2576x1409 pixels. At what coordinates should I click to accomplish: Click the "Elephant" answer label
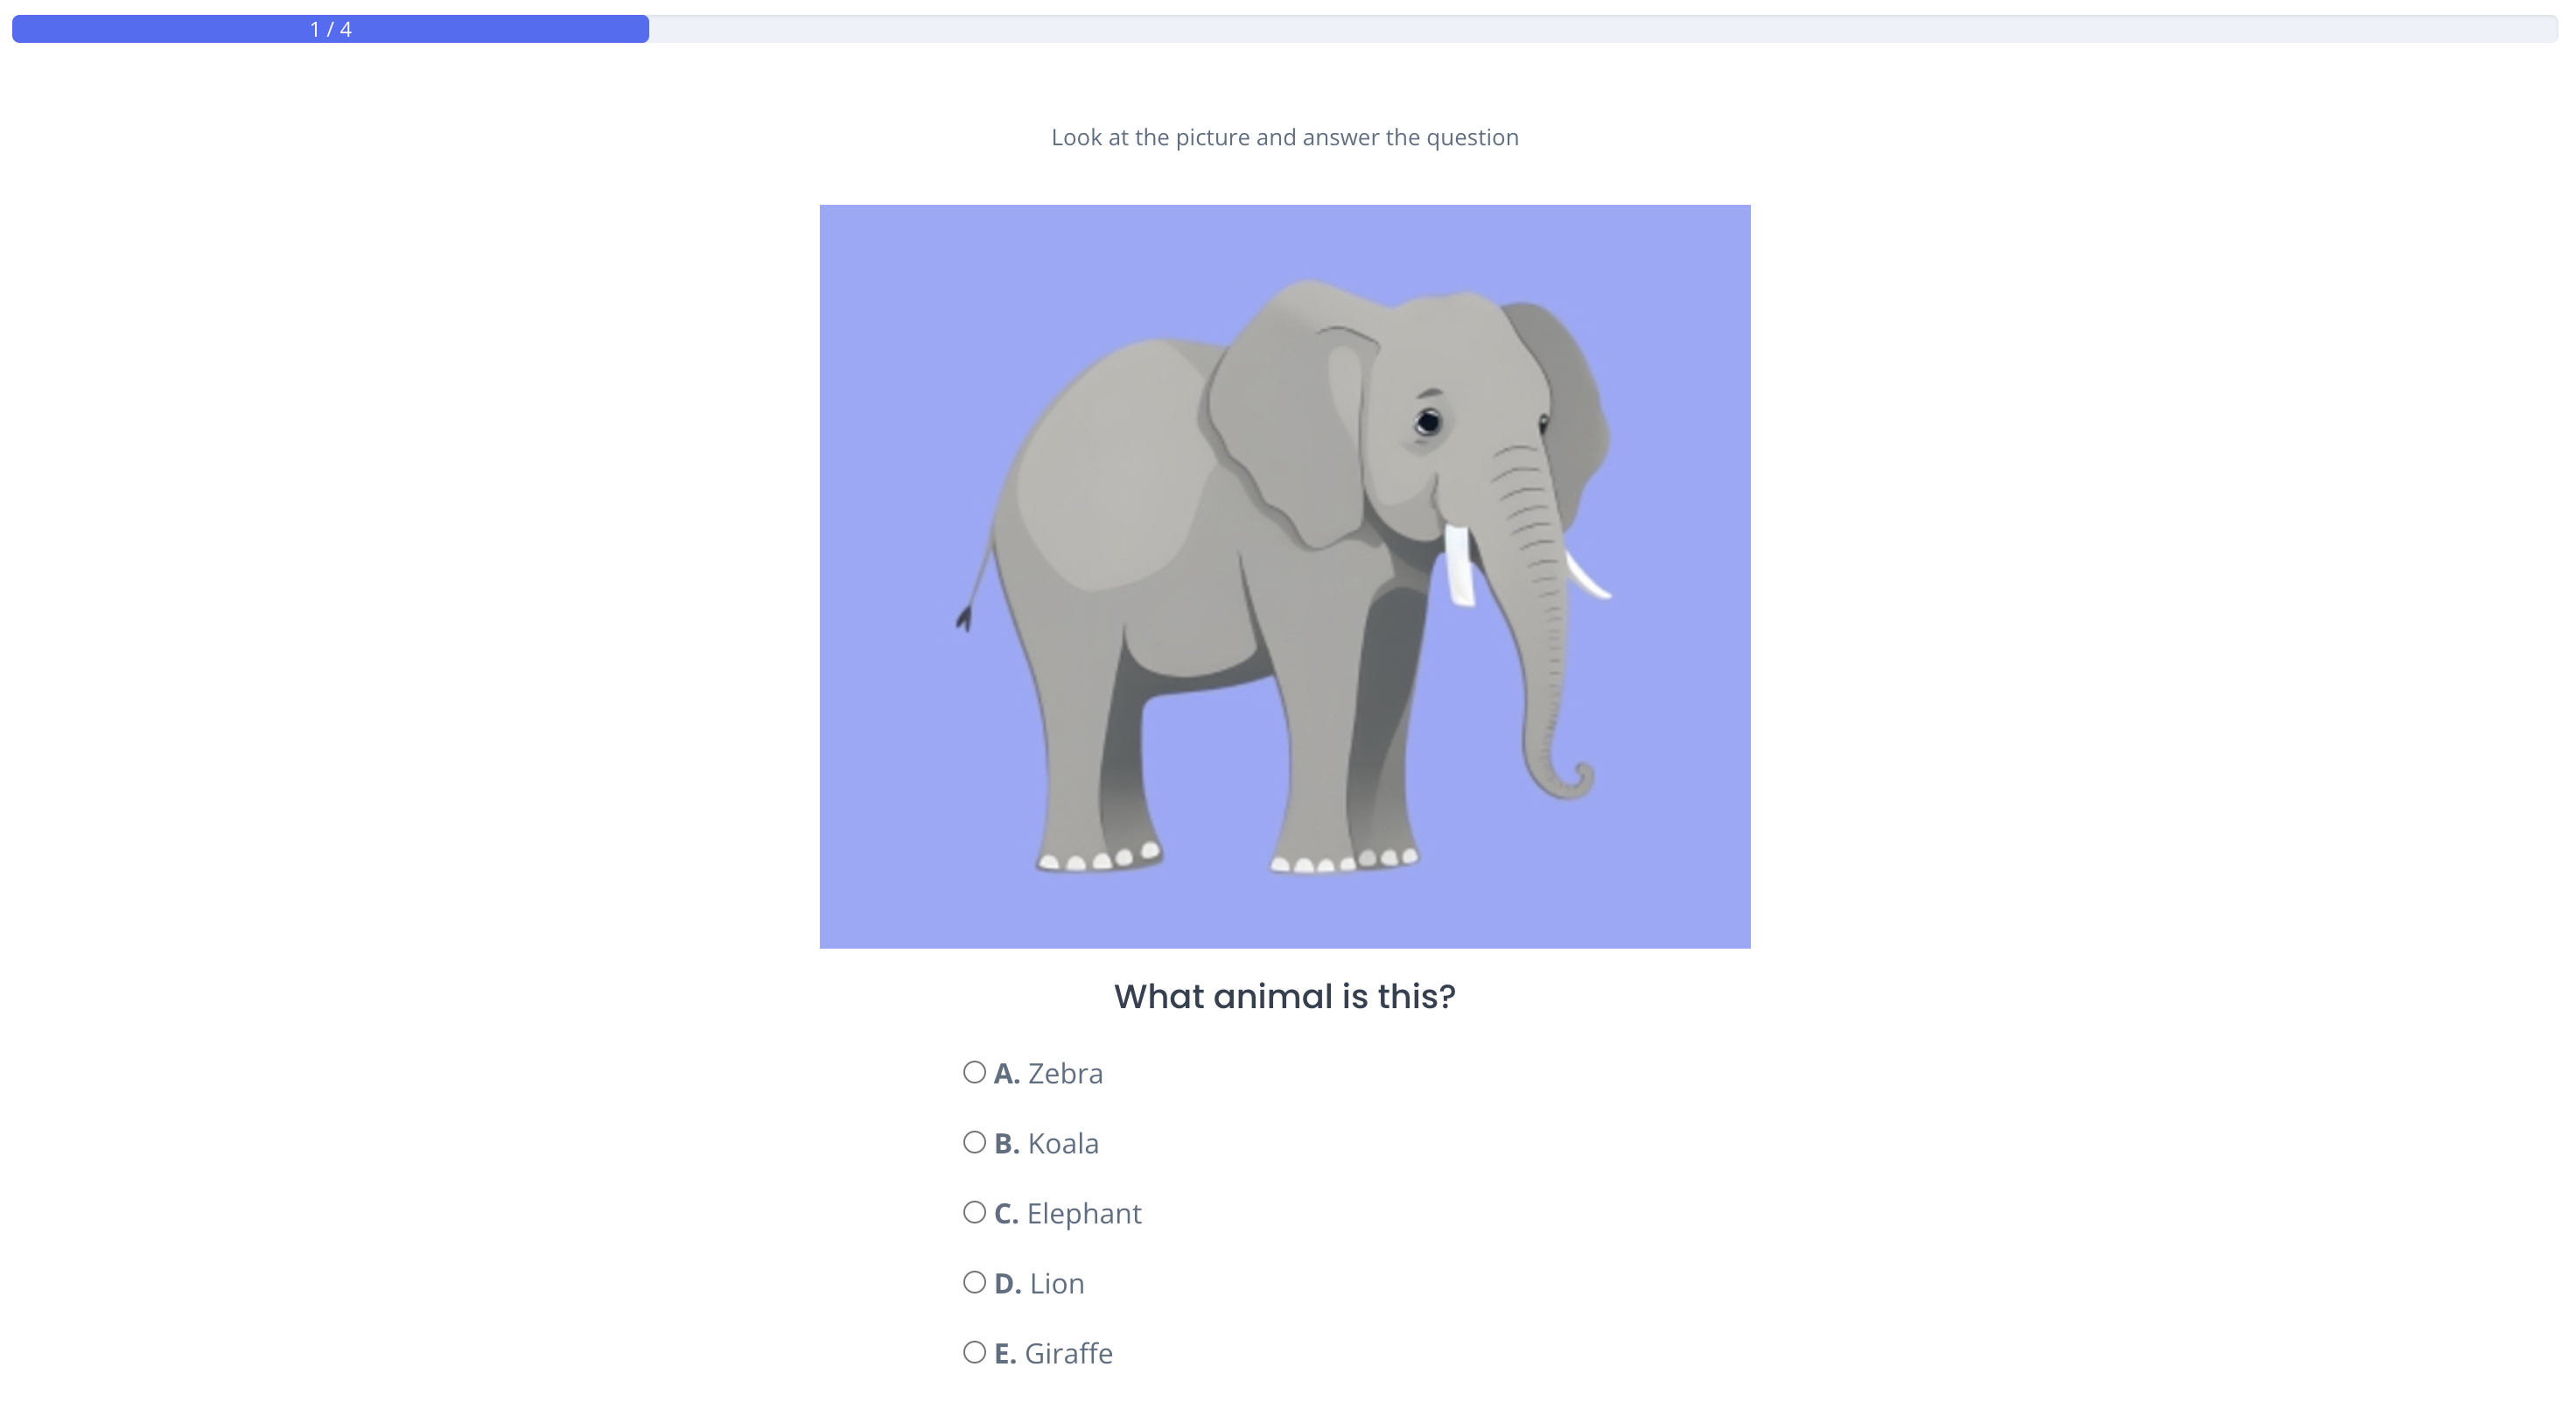click(1084, 1214)
